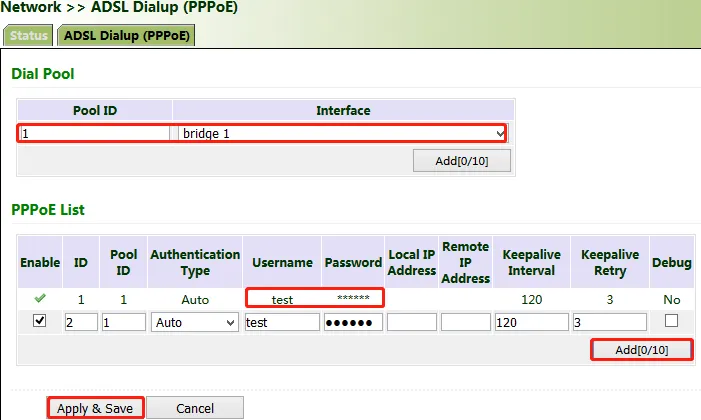The width and height of the screenshot is (701, 420).
Task: Click the Debug column header
Action: coord(671,263)
